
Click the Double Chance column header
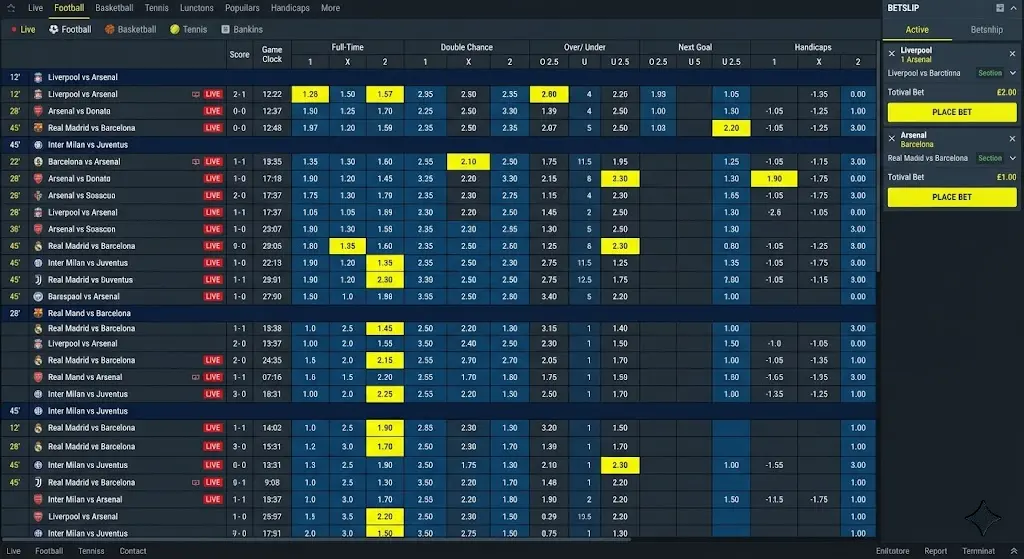pos(466,47)
